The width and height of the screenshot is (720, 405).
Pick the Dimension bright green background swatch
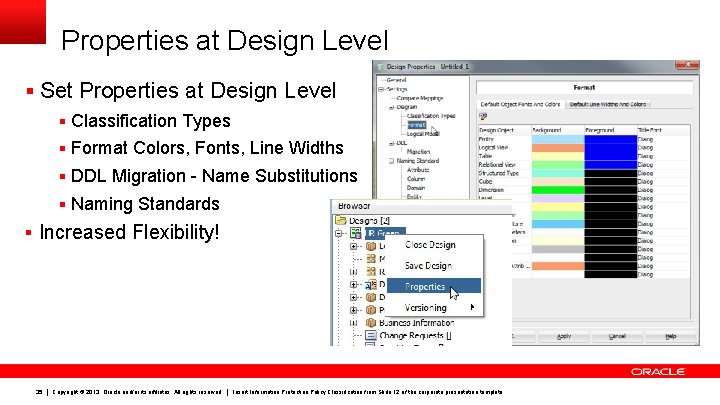point(558,190)
